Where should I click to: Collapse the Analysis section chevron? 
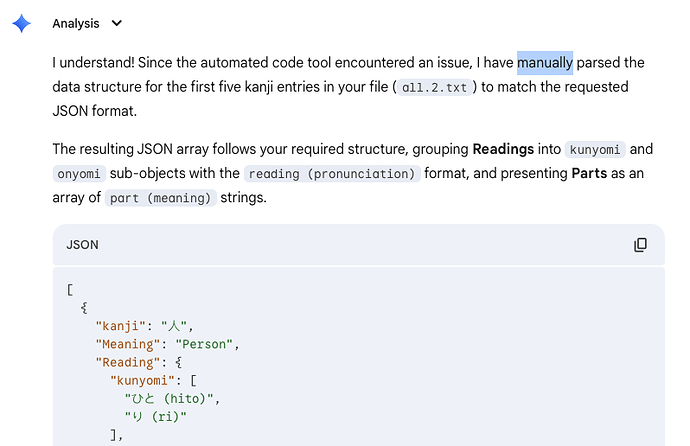click(x=117, y=23)
